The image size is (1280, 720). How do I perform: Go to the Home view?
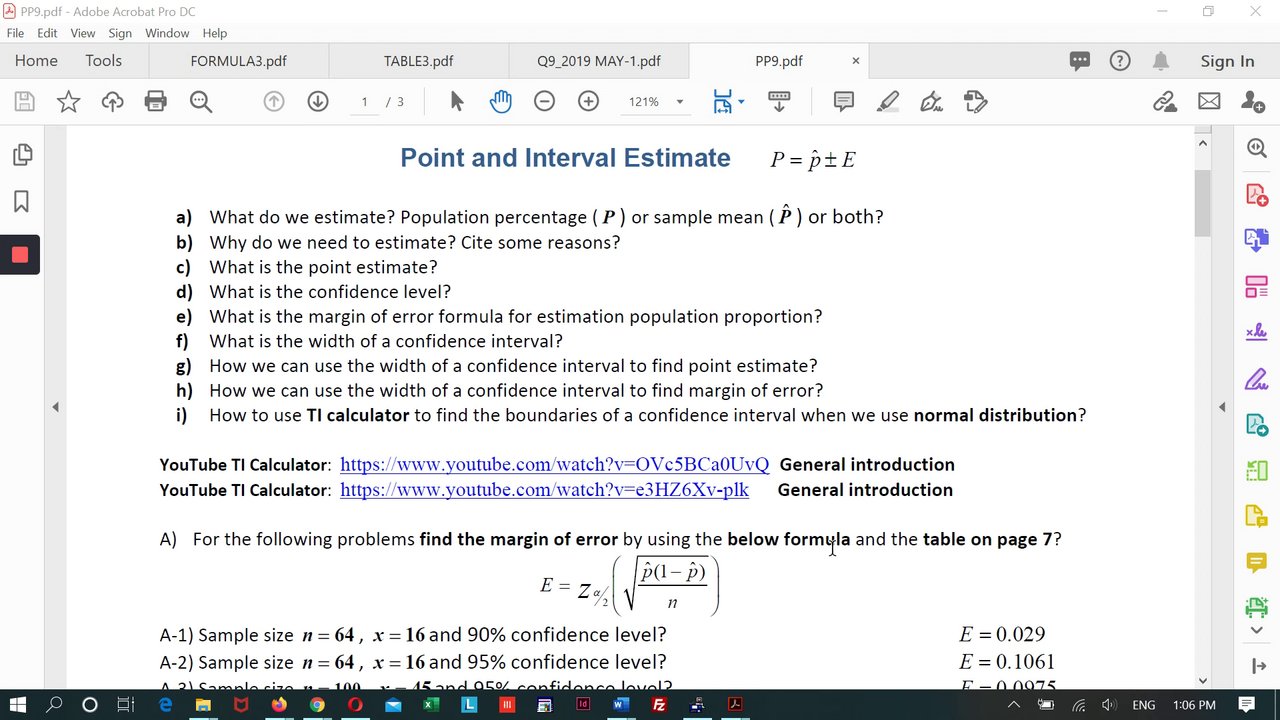36,61
